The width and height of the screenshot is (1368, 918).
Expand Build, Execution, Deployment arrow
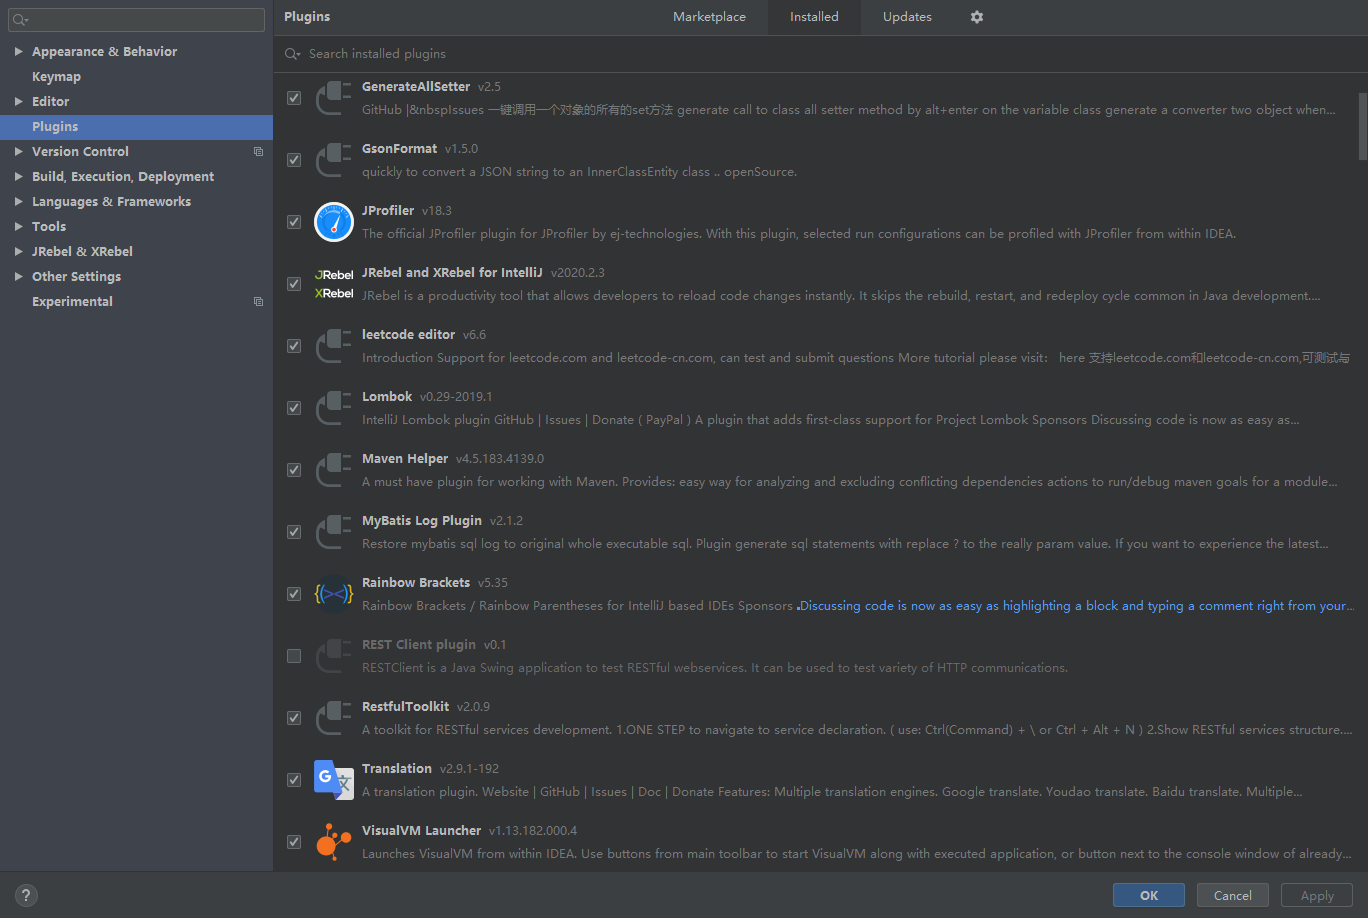pyautogui.click(x=18, y=177)
